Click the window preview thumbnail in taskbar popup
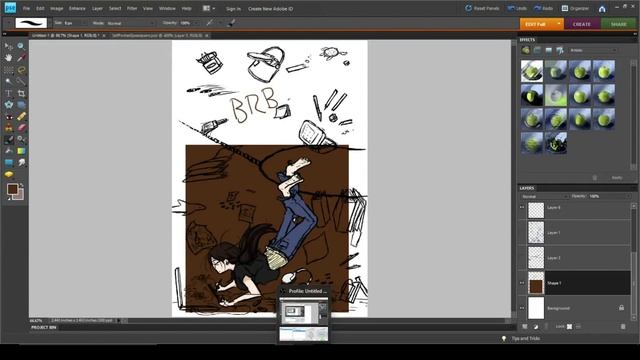This screenshot has width=640, height=360. (x=304, y=312)
